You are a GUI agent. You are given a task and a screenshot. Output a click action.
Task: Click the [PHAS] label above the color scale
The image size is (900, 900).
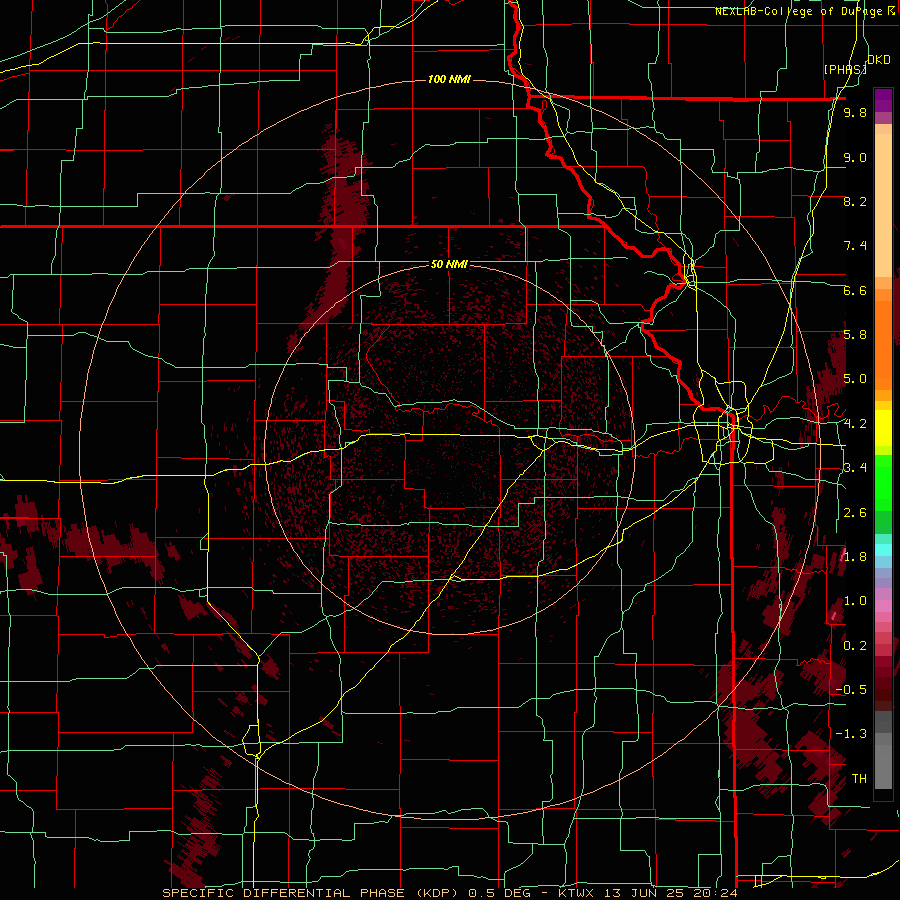tap(845, 70)
